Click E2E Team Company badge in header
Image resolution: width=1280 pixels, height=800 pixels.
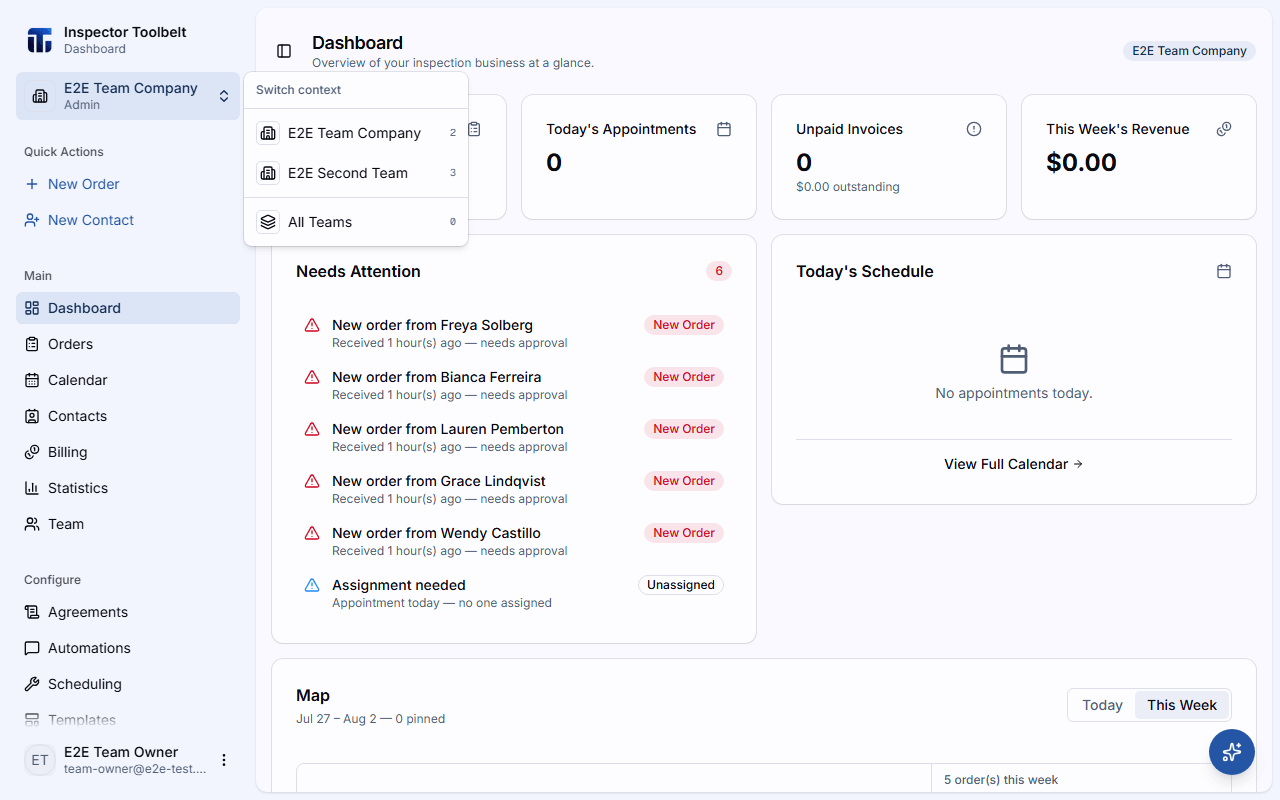click(1189, 51)
